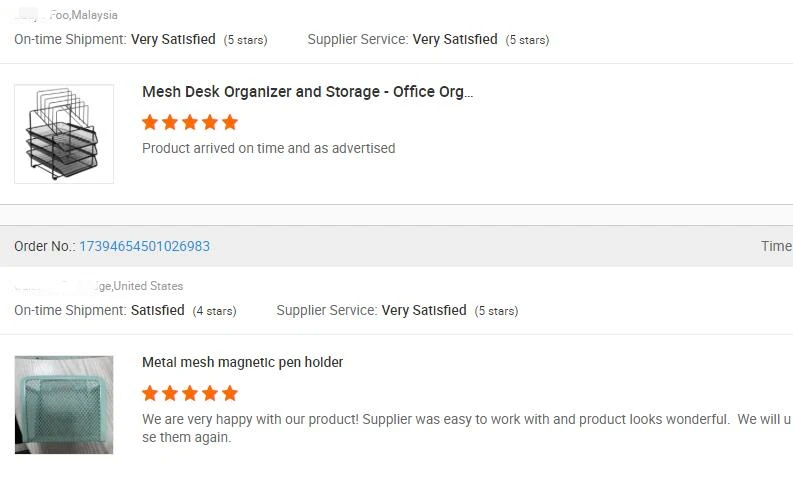Click the green pen holder review photo
Image resolution: width=793 pixels, height=479 pixels.
pyautogui.click(x=64, y=404)
